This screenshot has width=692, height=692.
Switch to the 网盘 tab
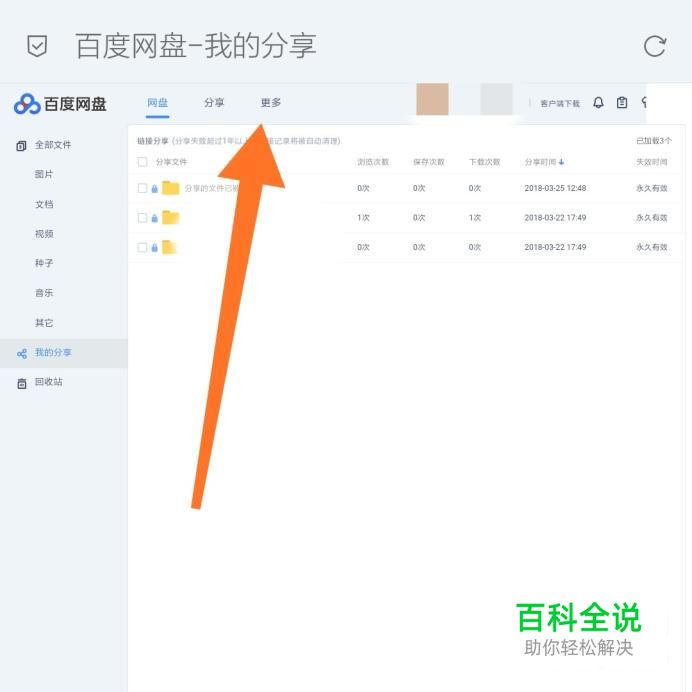click(158, 103)
